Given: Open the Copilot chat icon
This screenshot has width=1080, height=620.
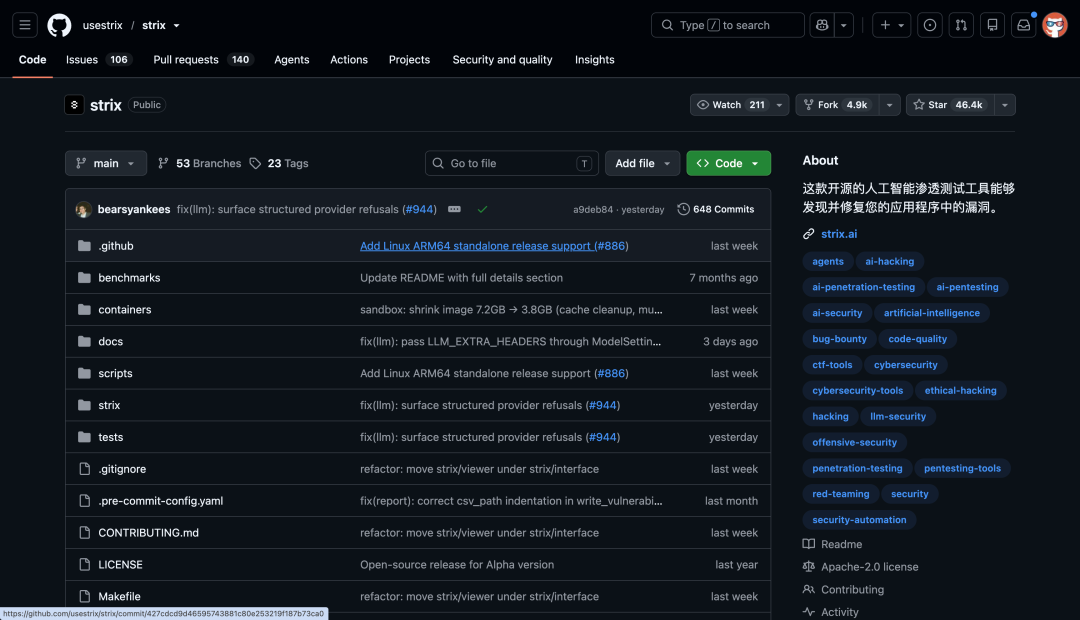Looking at the screenshot, I should point(822,25).
